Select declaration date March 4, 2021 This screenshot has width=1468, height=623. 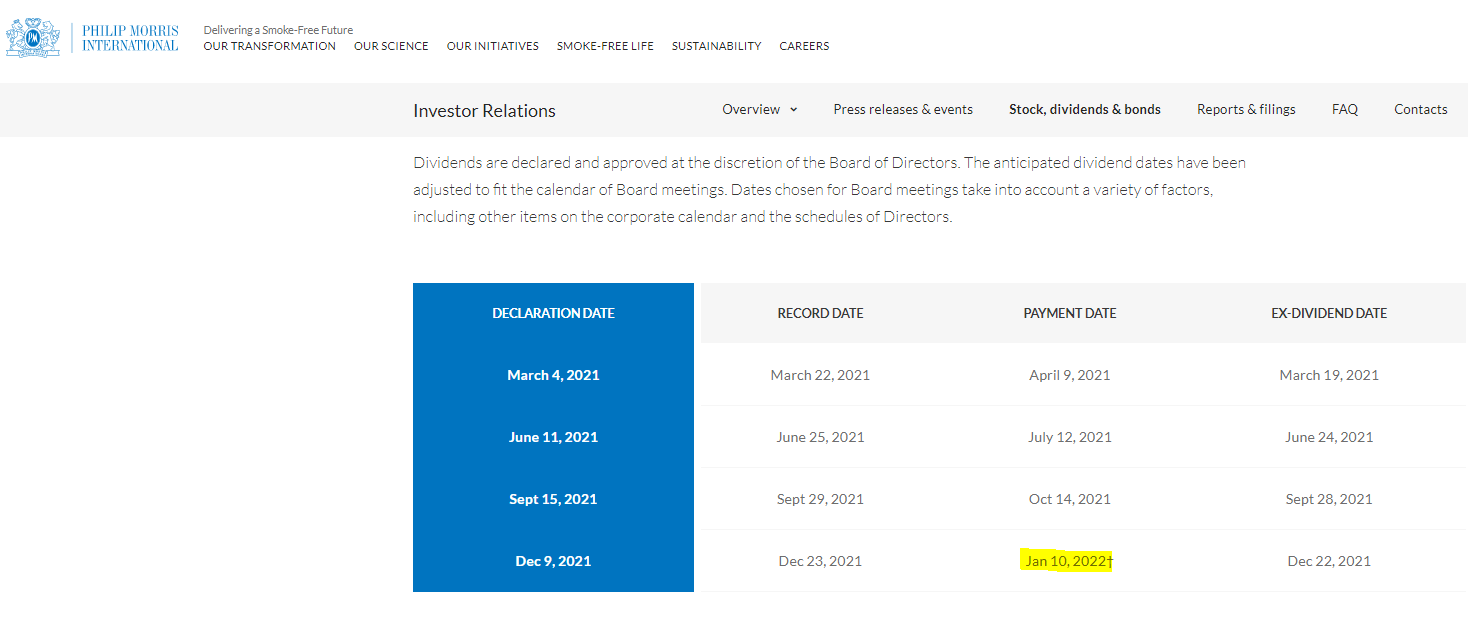[x=553, y=375]
